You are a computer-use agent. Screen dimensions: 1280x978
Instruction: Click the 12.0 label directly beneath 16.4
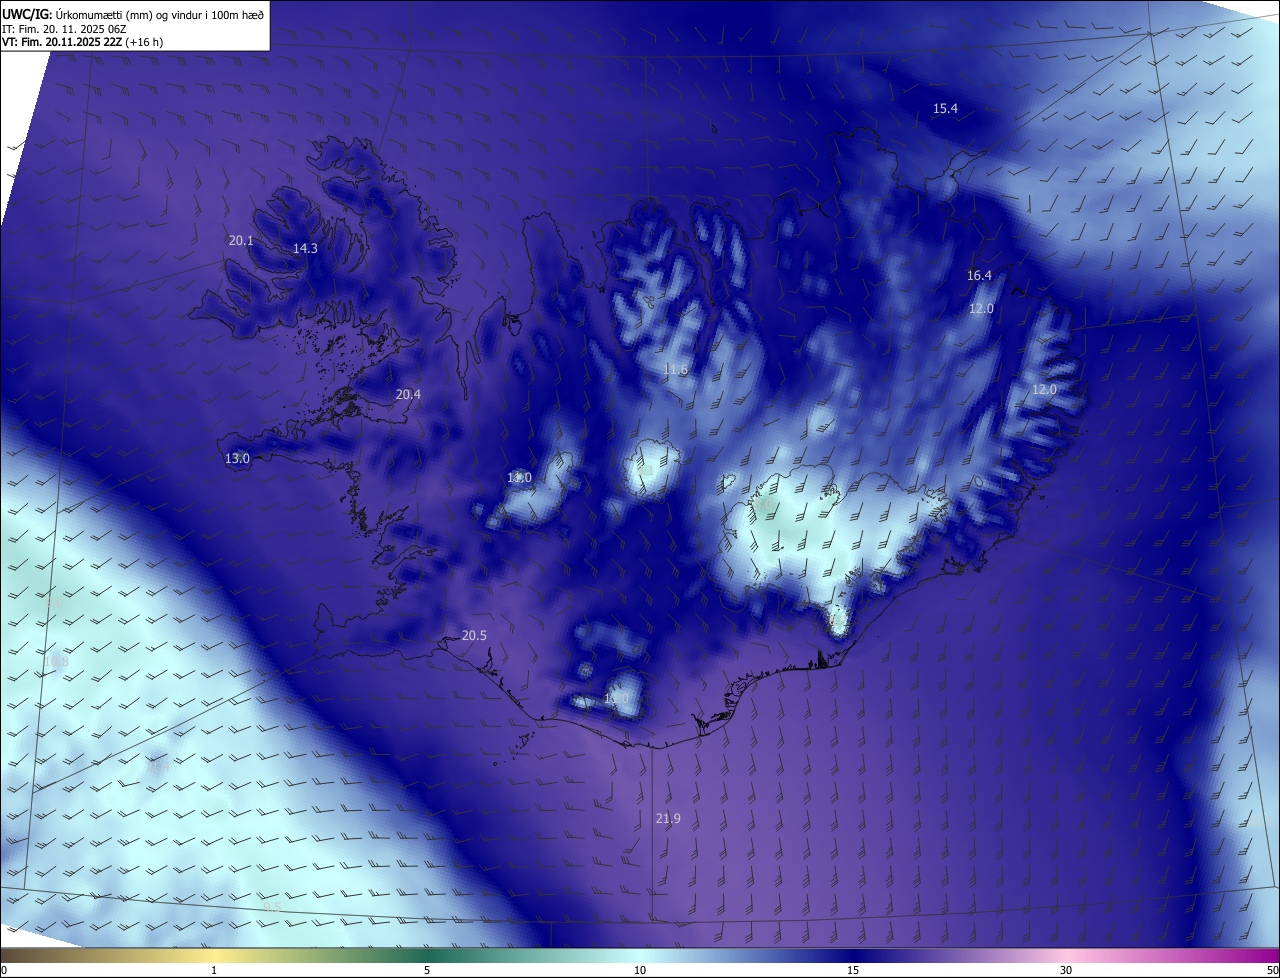pos(981,308)
